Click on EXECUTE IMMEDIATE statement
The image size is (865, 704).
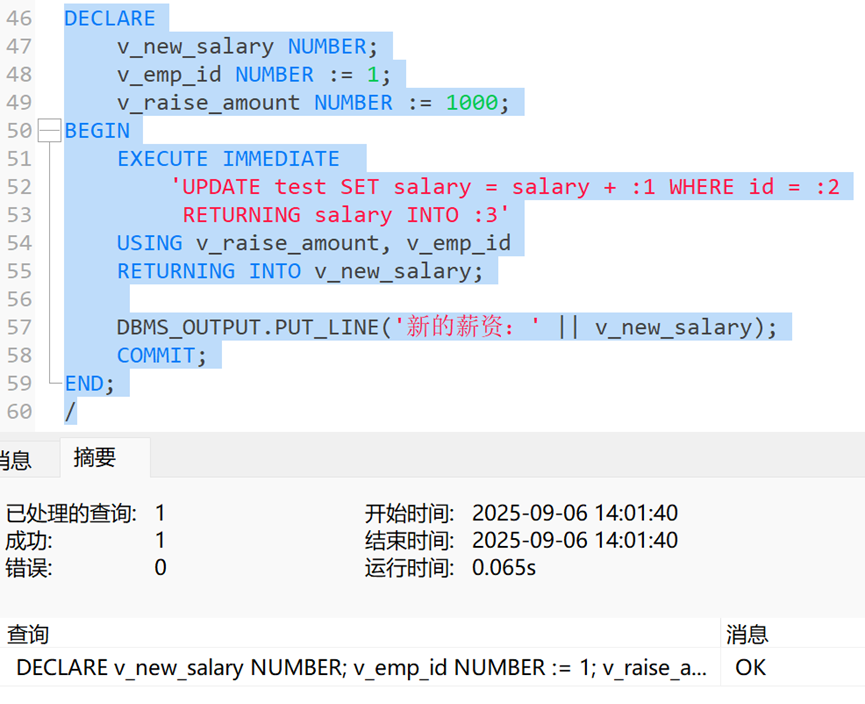(228, 159)
